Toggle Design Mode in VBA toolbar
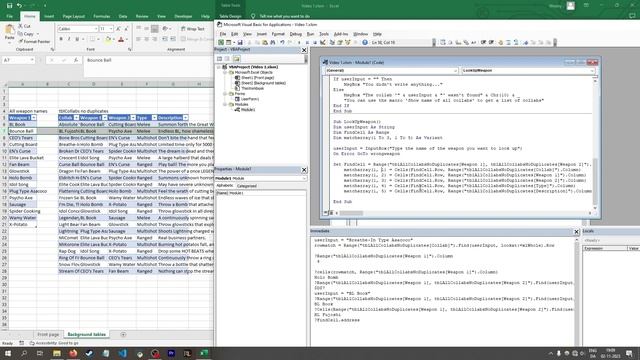 point(323,42)
